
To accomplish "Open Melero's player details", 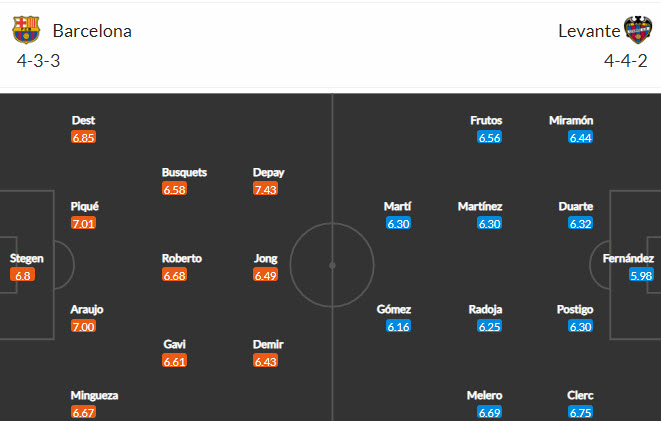I will pos(484,395).
